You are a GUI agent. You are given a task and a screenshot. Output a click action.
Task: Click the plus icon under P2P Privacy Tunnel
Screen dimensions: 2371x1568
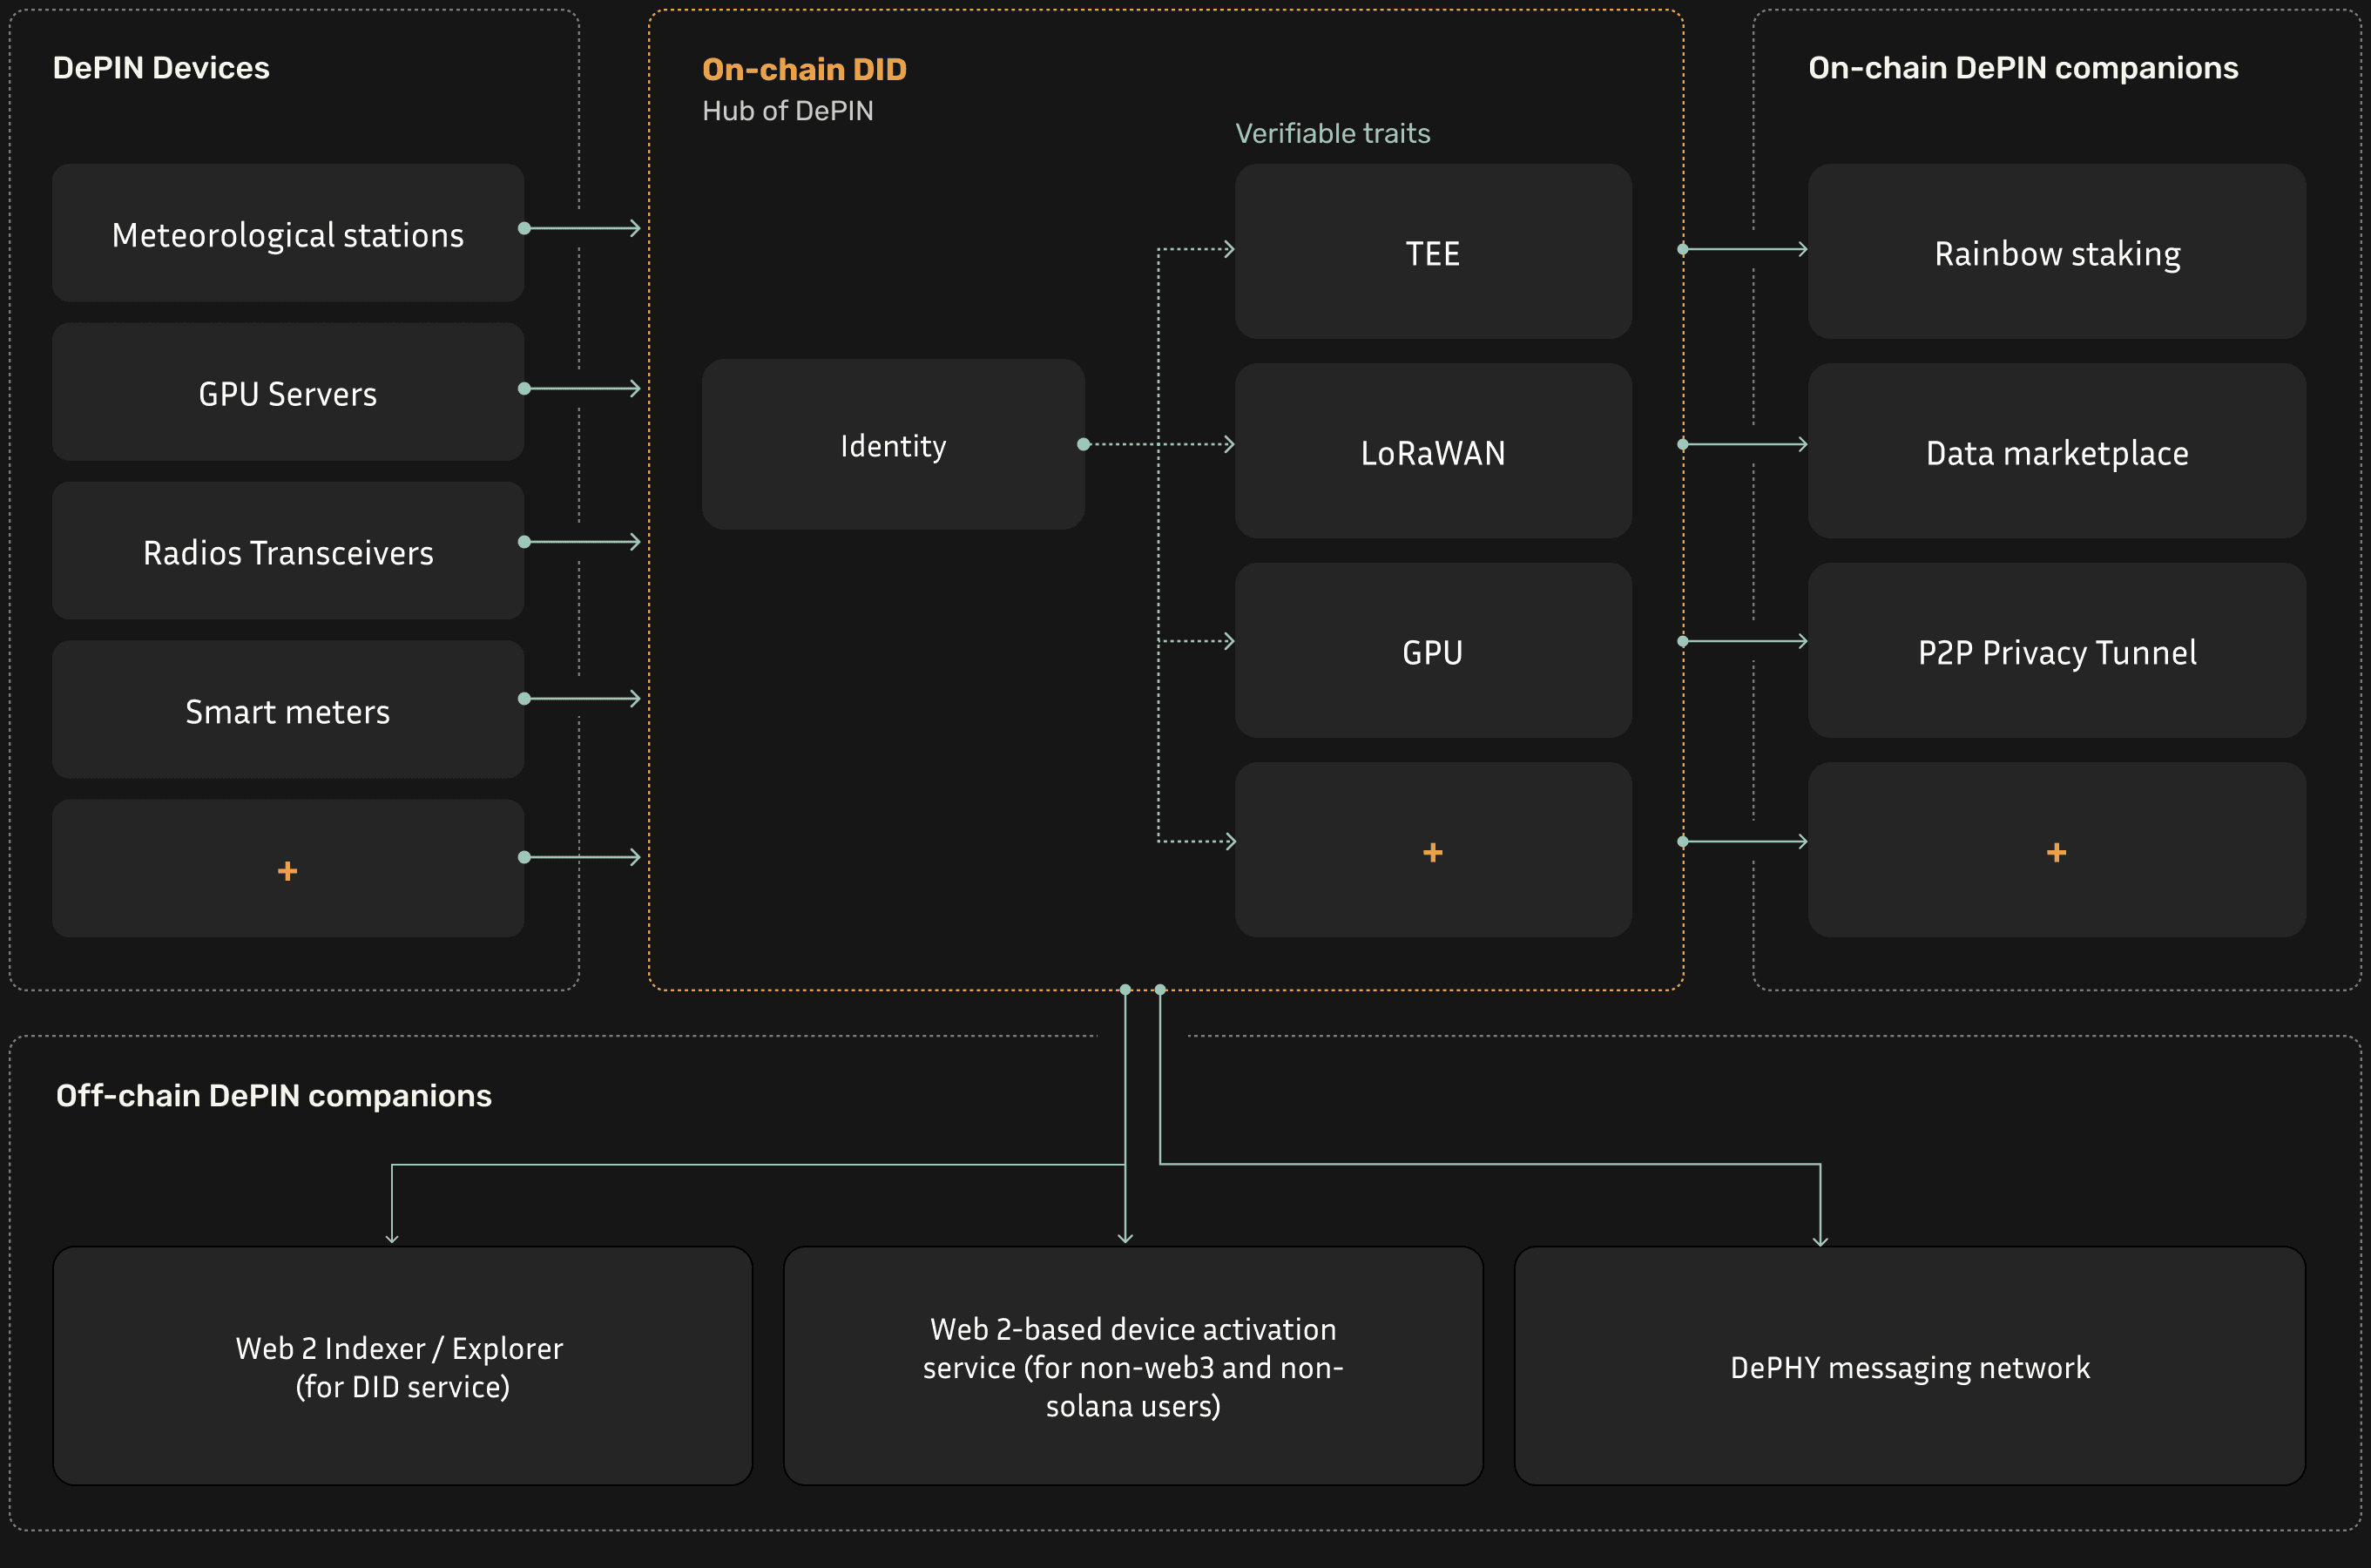[2056, 852]
